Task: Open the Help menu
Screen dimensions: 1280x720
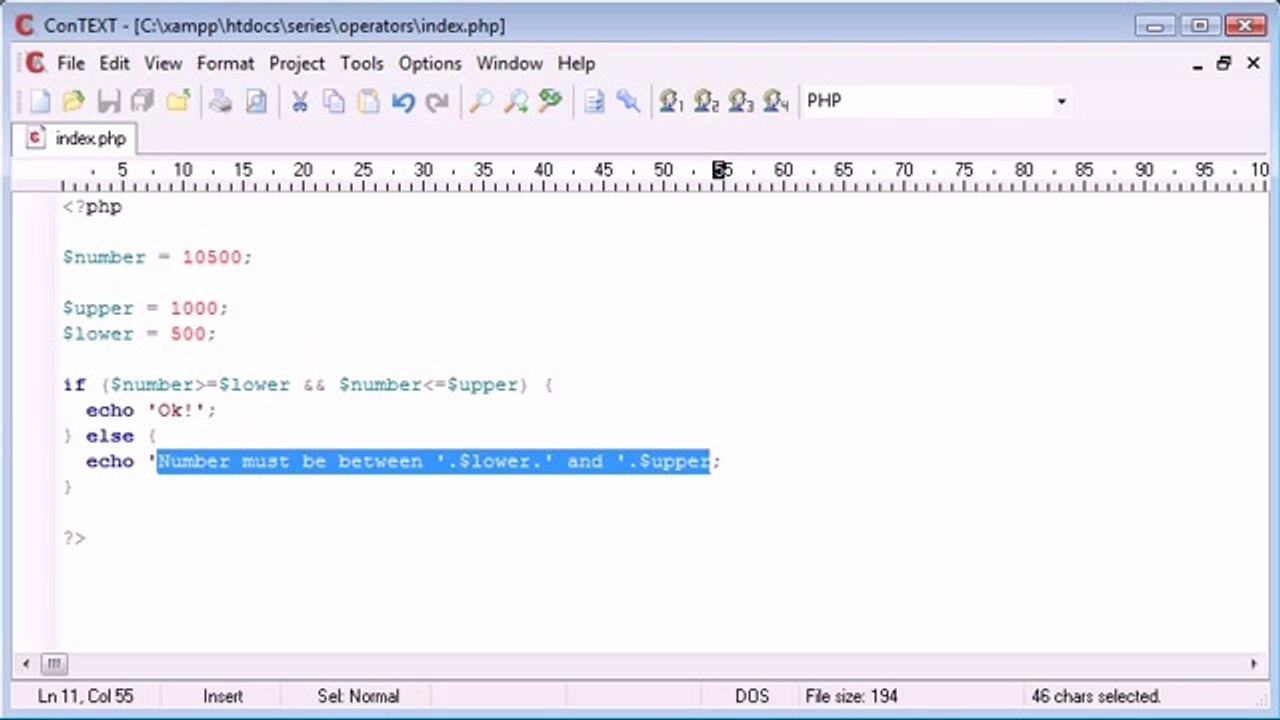Action: 576,63
